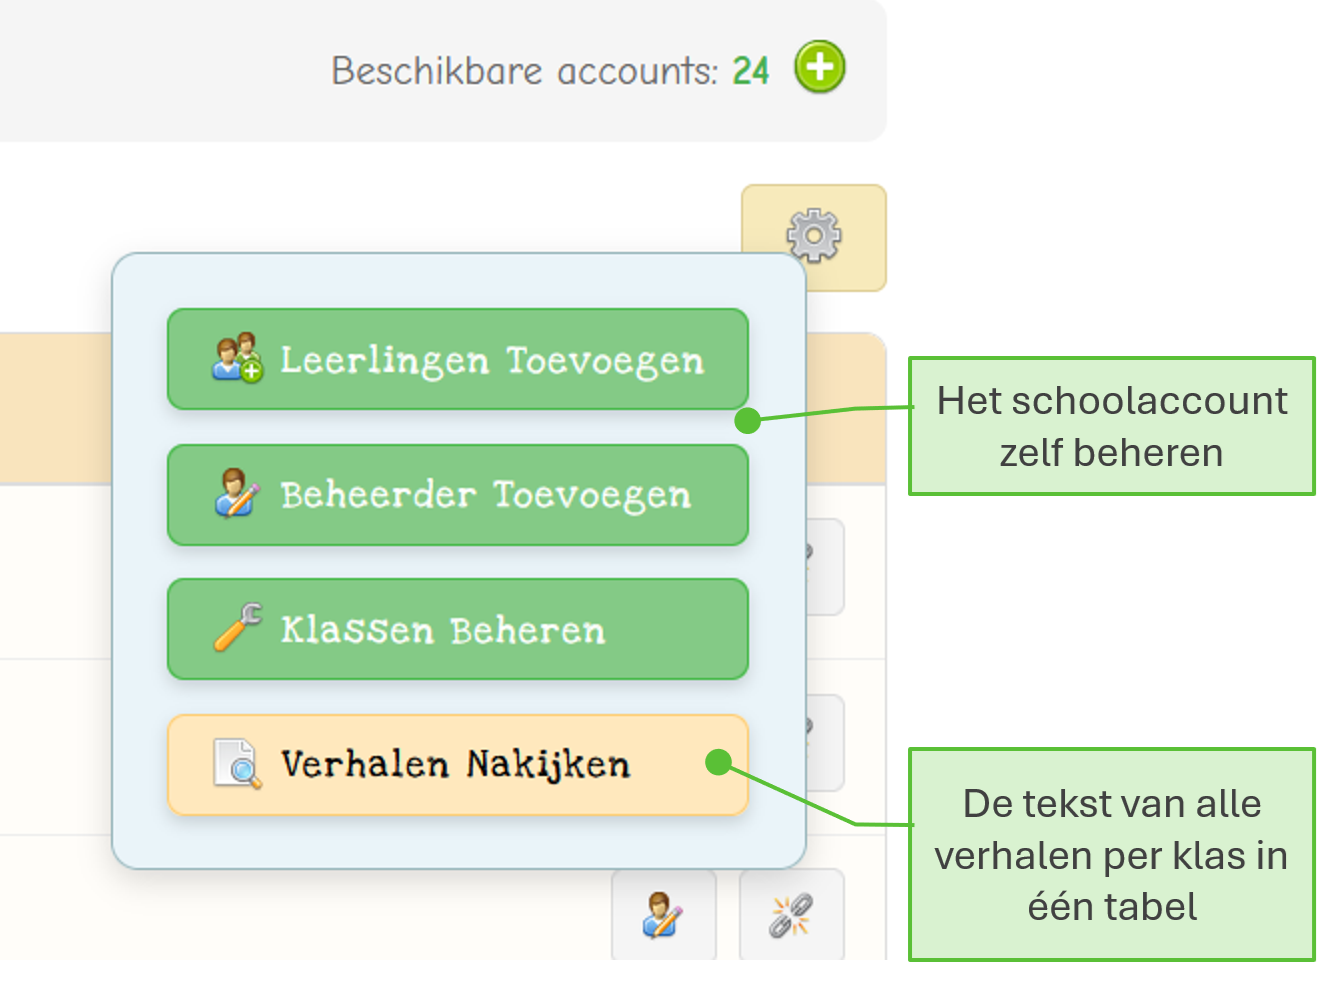Screen dimensions: 1334x986
Task: Click the green plus icon to add accounts
Action: pyautogui.click(x=819, y=69)
